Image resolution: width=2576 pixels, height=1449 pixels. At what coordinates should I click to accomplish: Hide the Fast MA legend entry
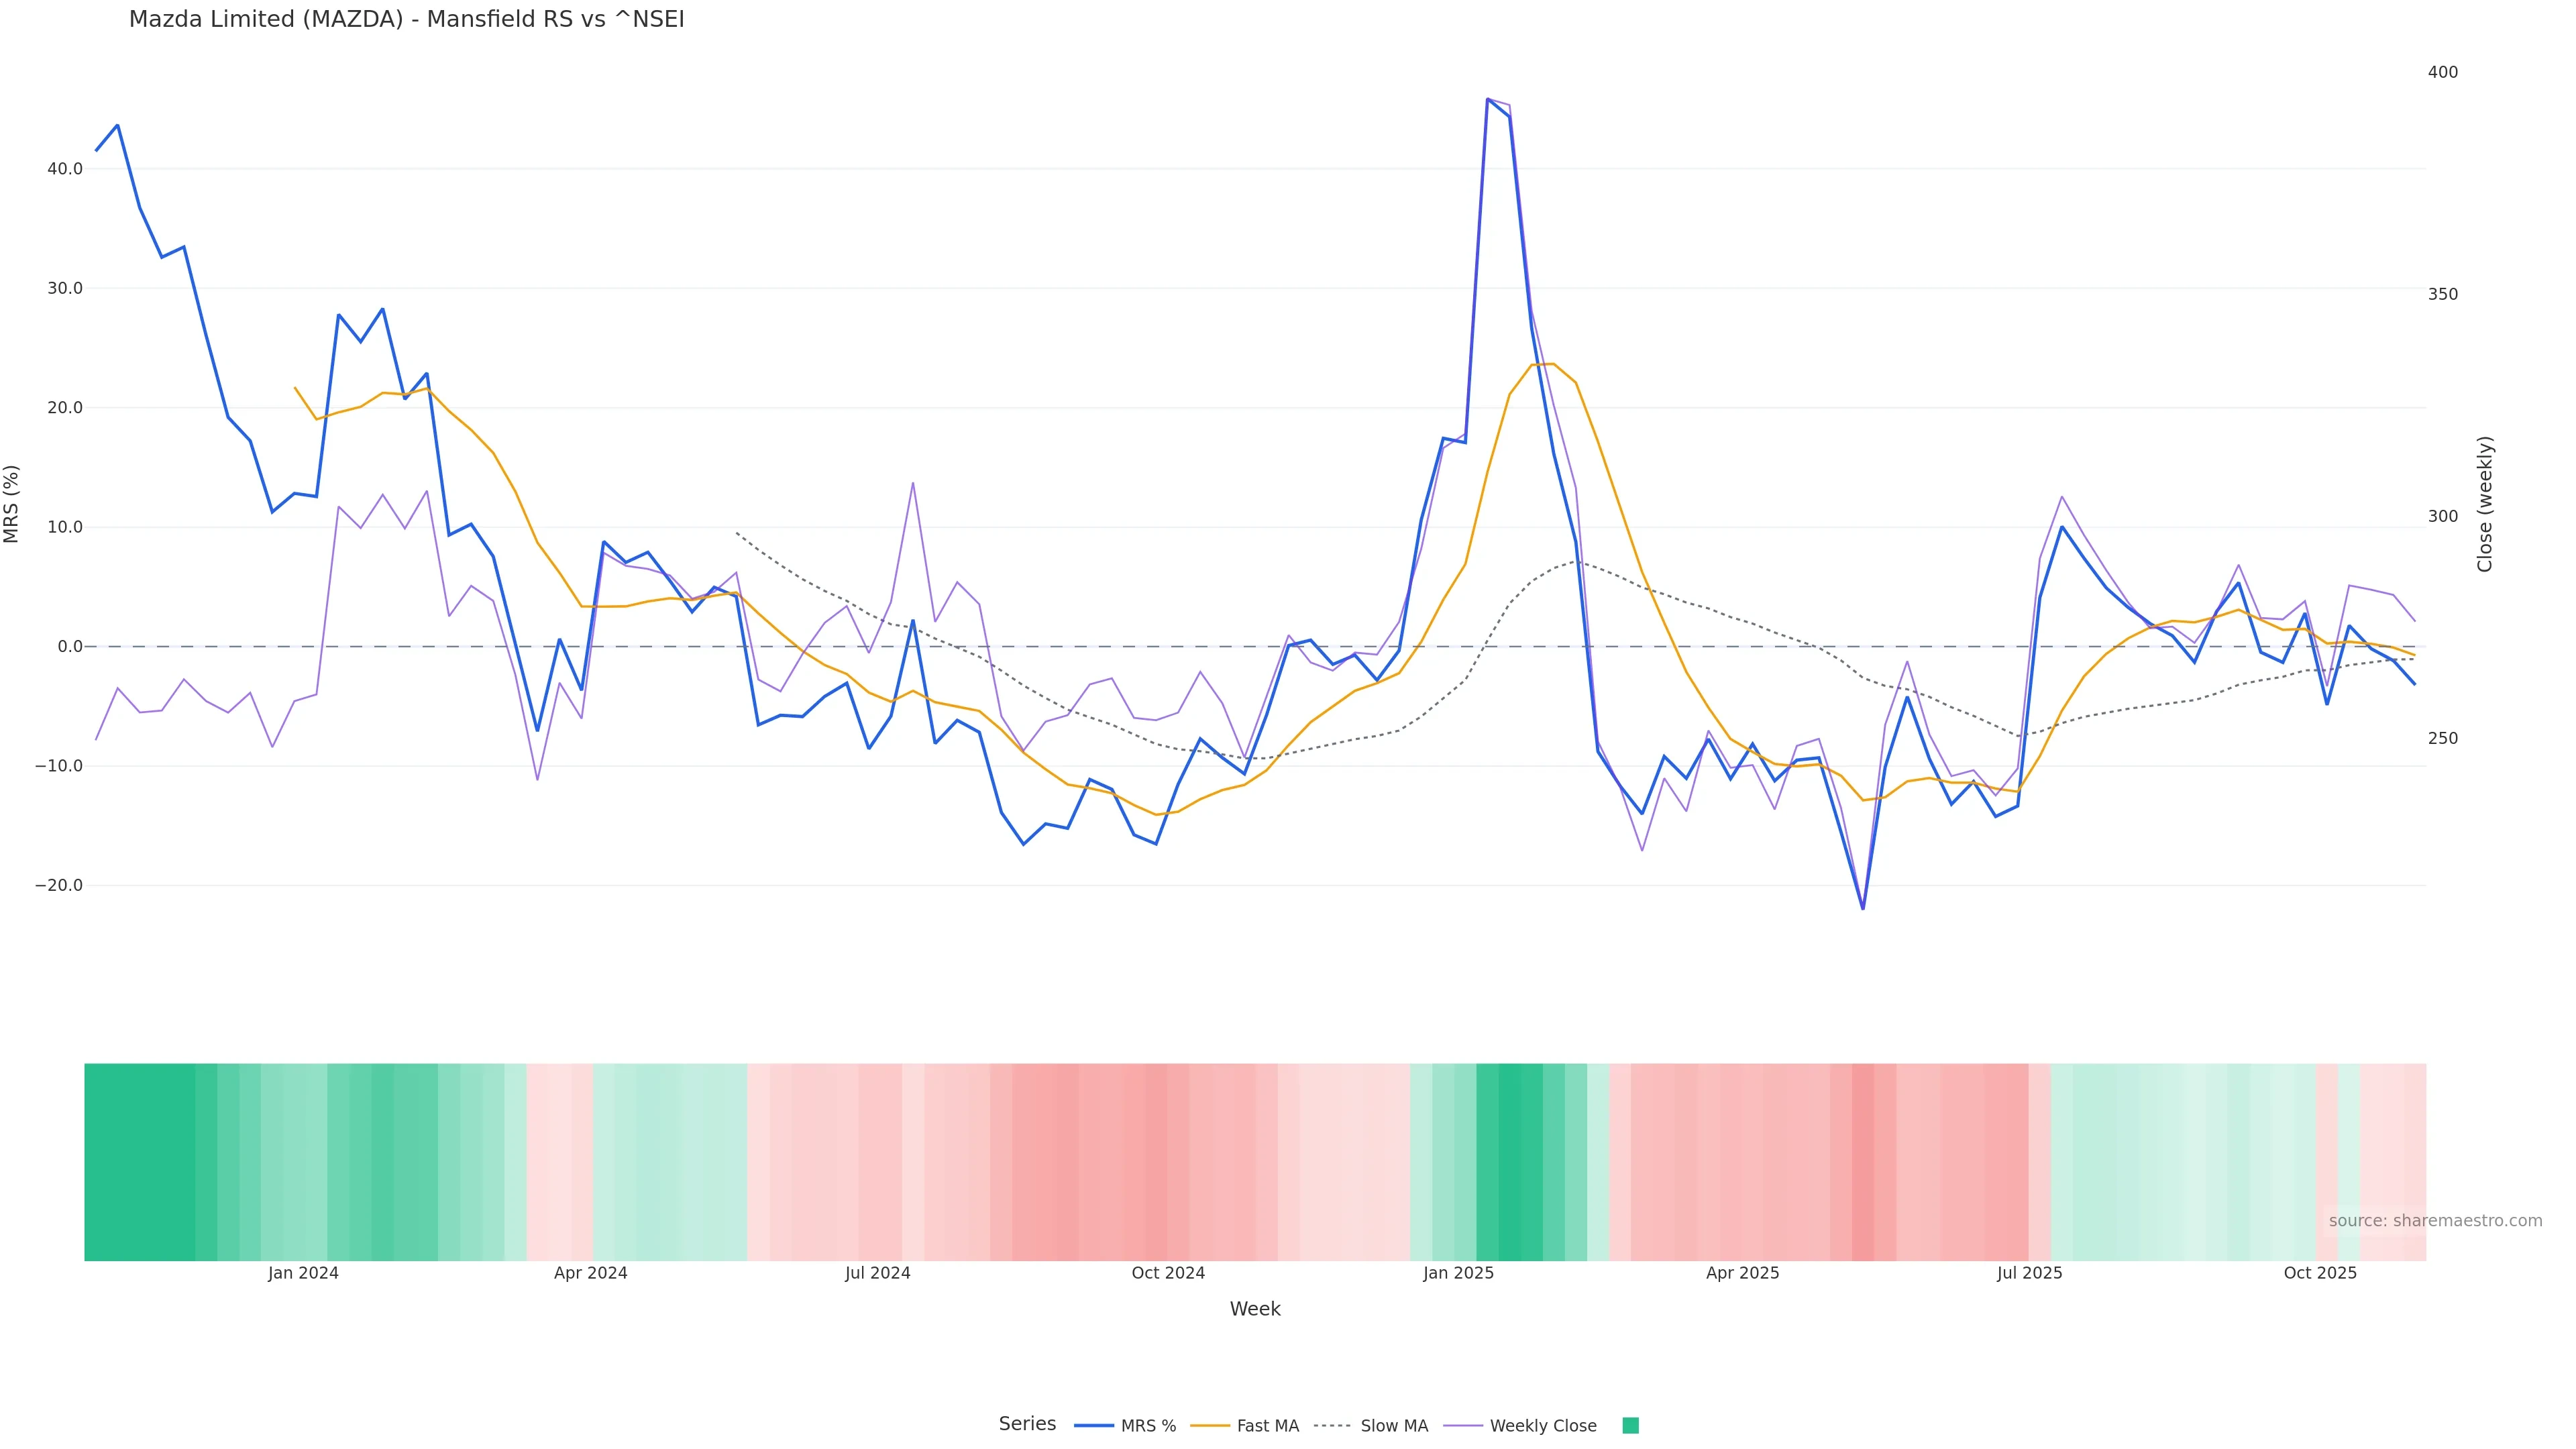(x=1267, y=1426)
